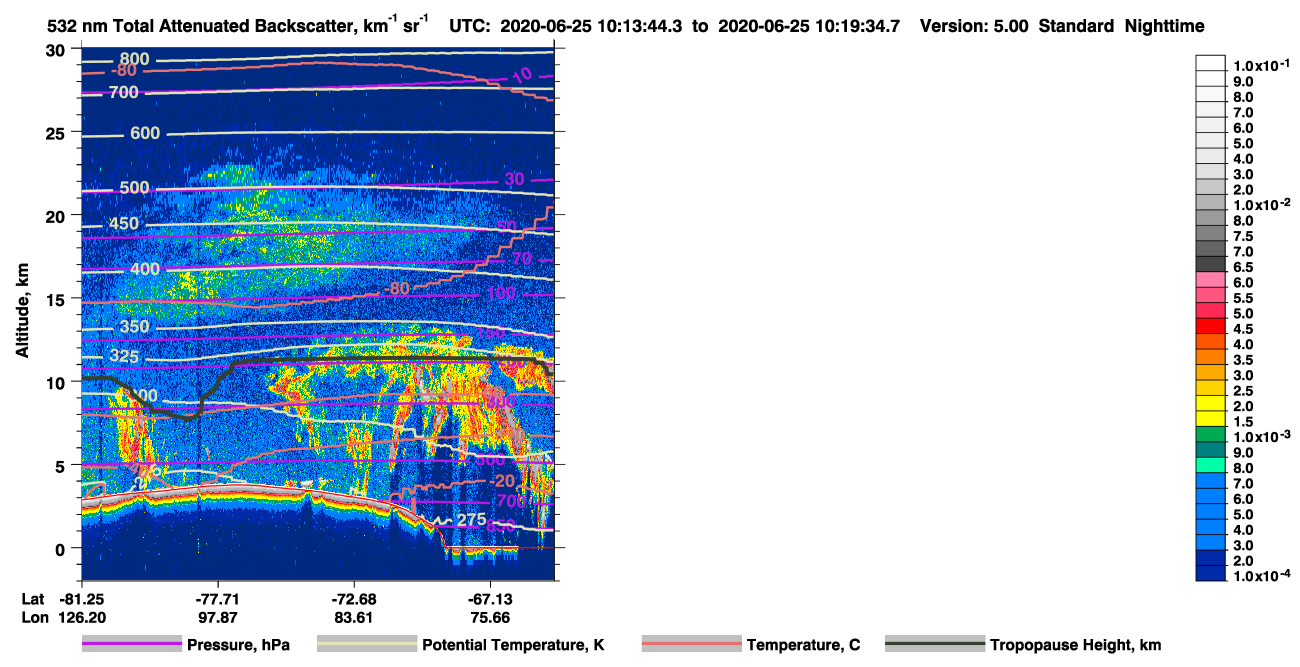1300x667 pixels.
Task: Click the magenta Pressure legend line sample
Action: (131, 645)
